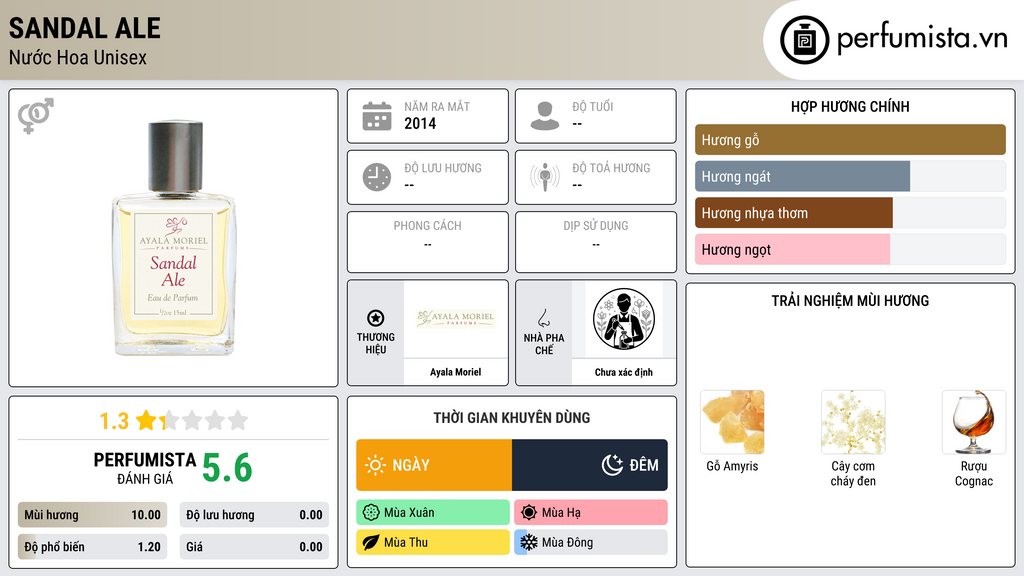Click the Phong cách card
The height and width of the screenshot is (576, 1024).
pyautogui.click(x=428, y=242)
